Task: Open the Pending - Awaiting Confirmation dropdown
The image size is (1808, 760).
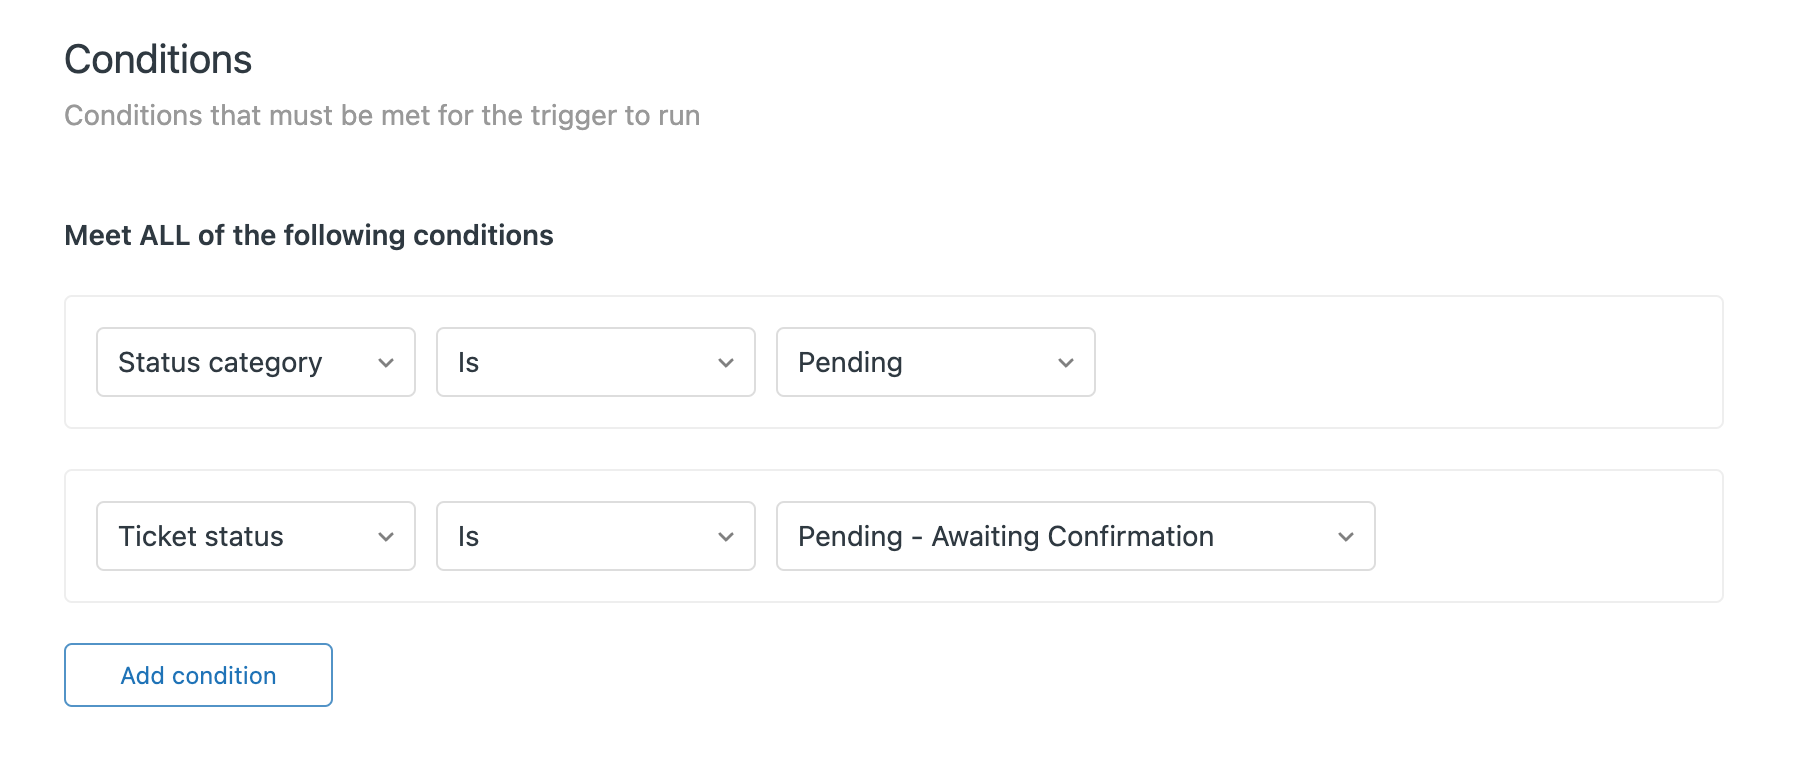Action: 1075,536
